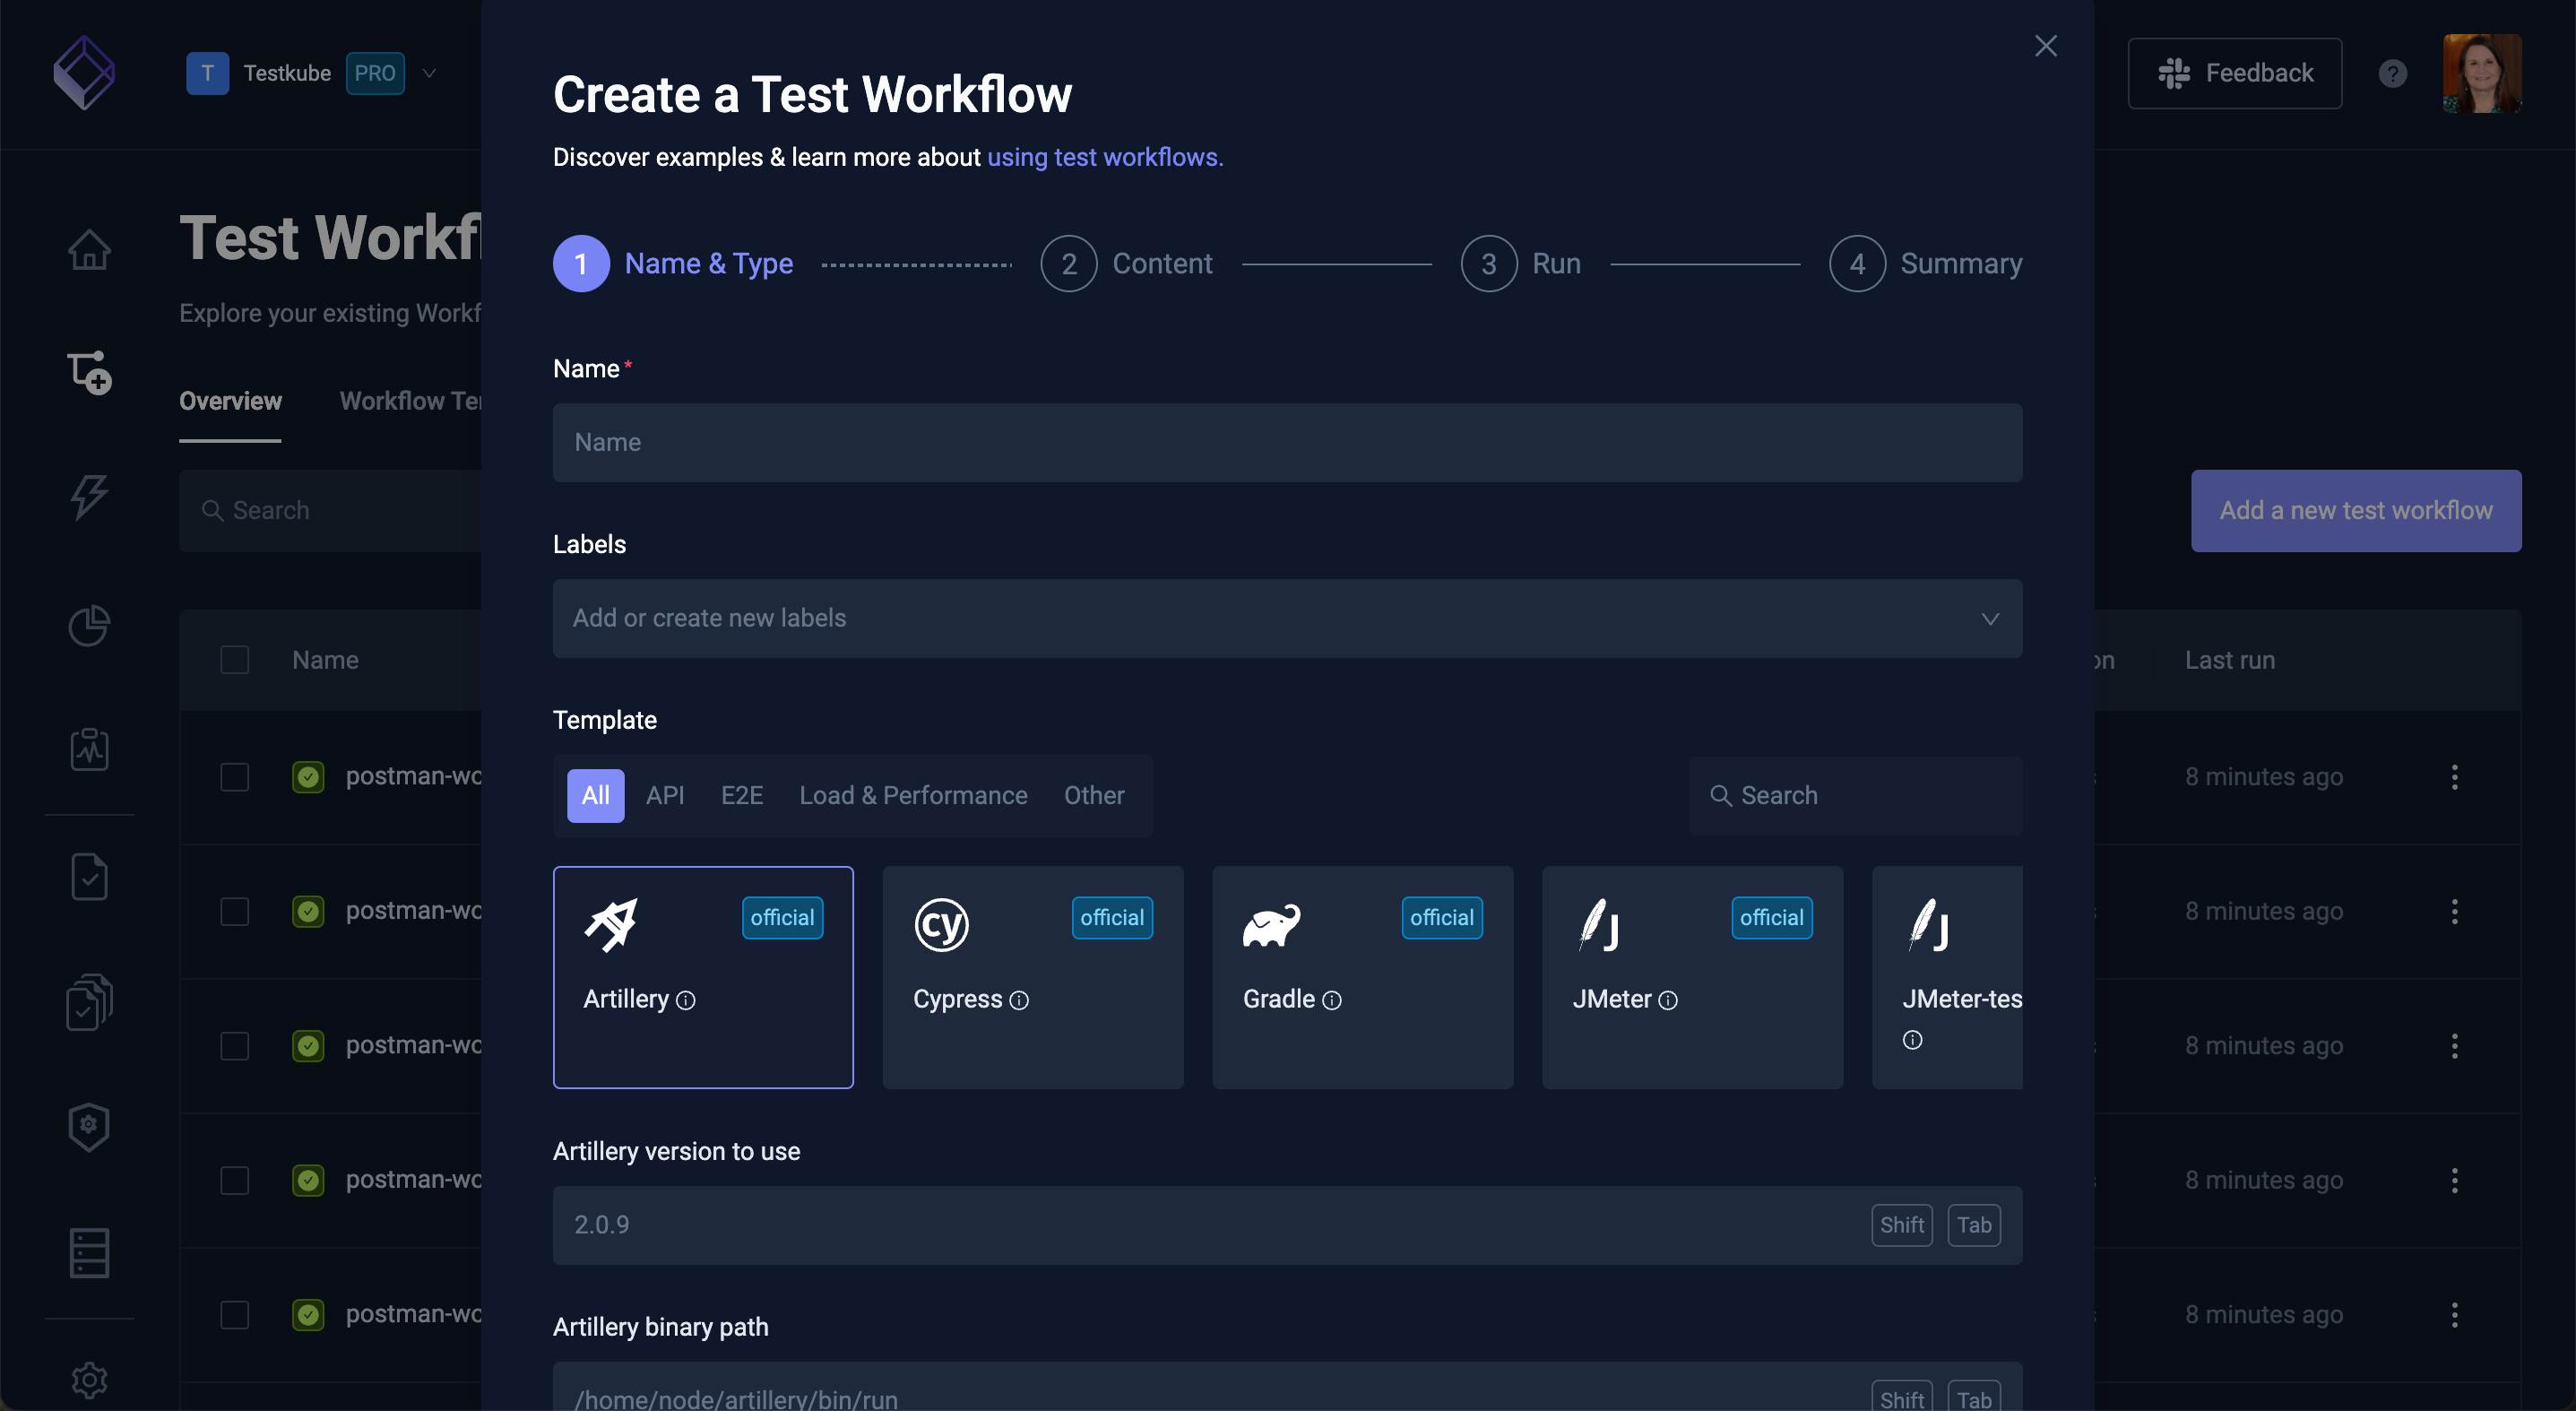Open the Test Workflows sidebar icon
This screenshot has height=1411, width=2576.
(x=89, y=373)
